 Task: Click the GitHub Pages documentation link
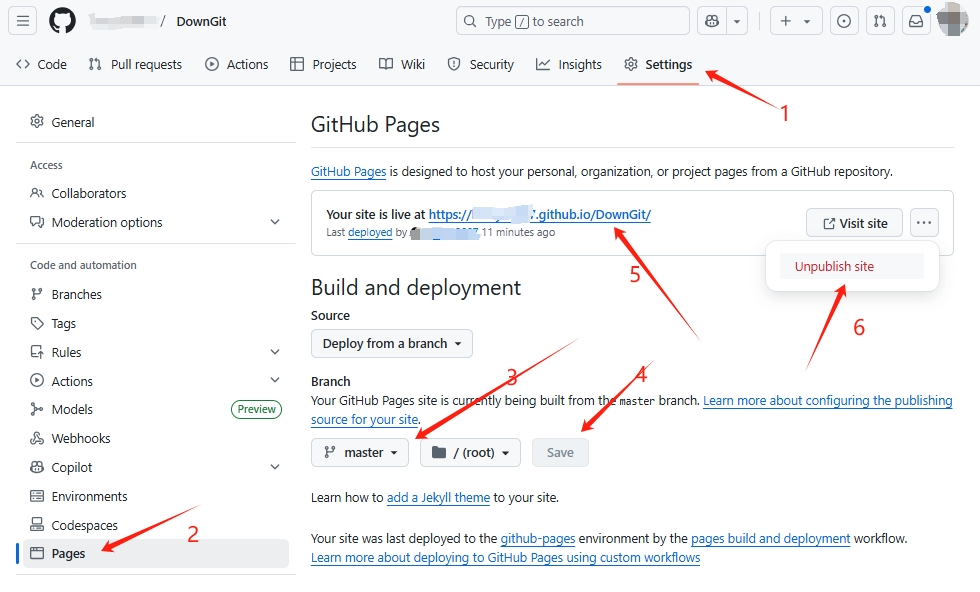(348, 171)
